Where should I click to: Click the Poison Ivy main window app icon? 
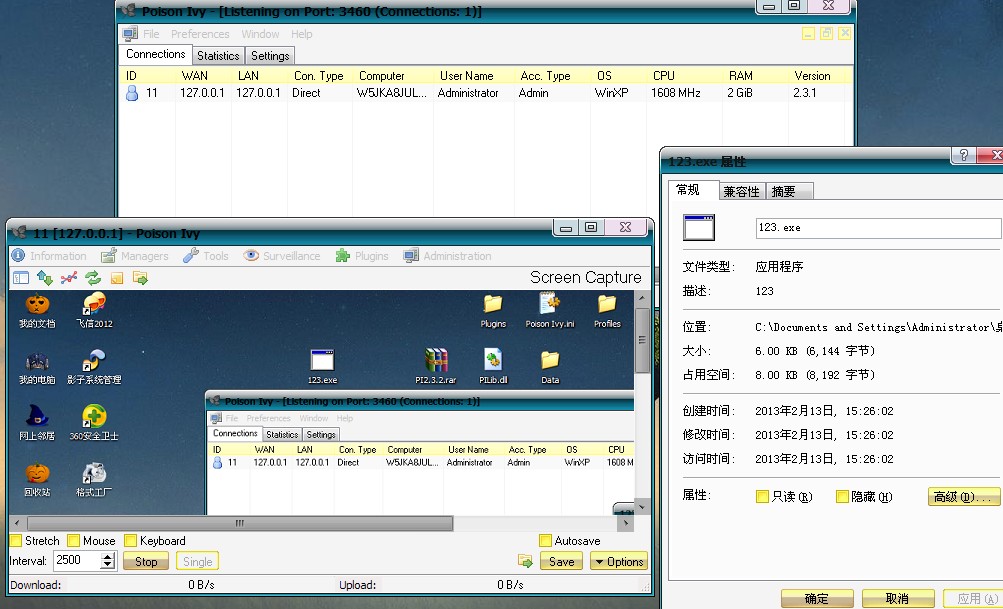[x=129, y=10]
